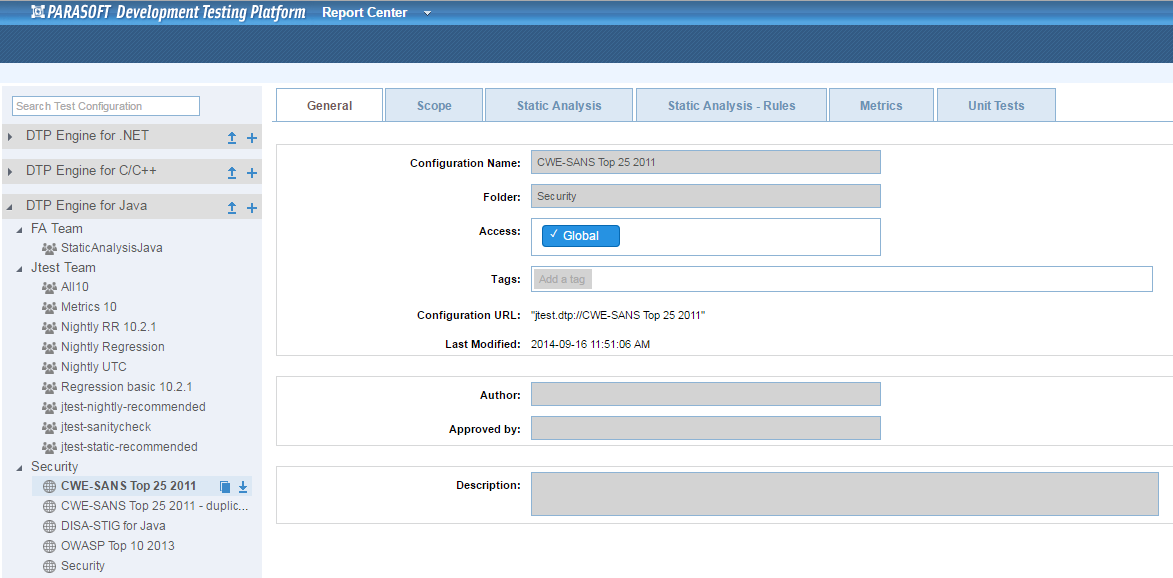
Task: Click the team icon beside Metrics 10
Action: pyautogui.click(x=49, y=307)
